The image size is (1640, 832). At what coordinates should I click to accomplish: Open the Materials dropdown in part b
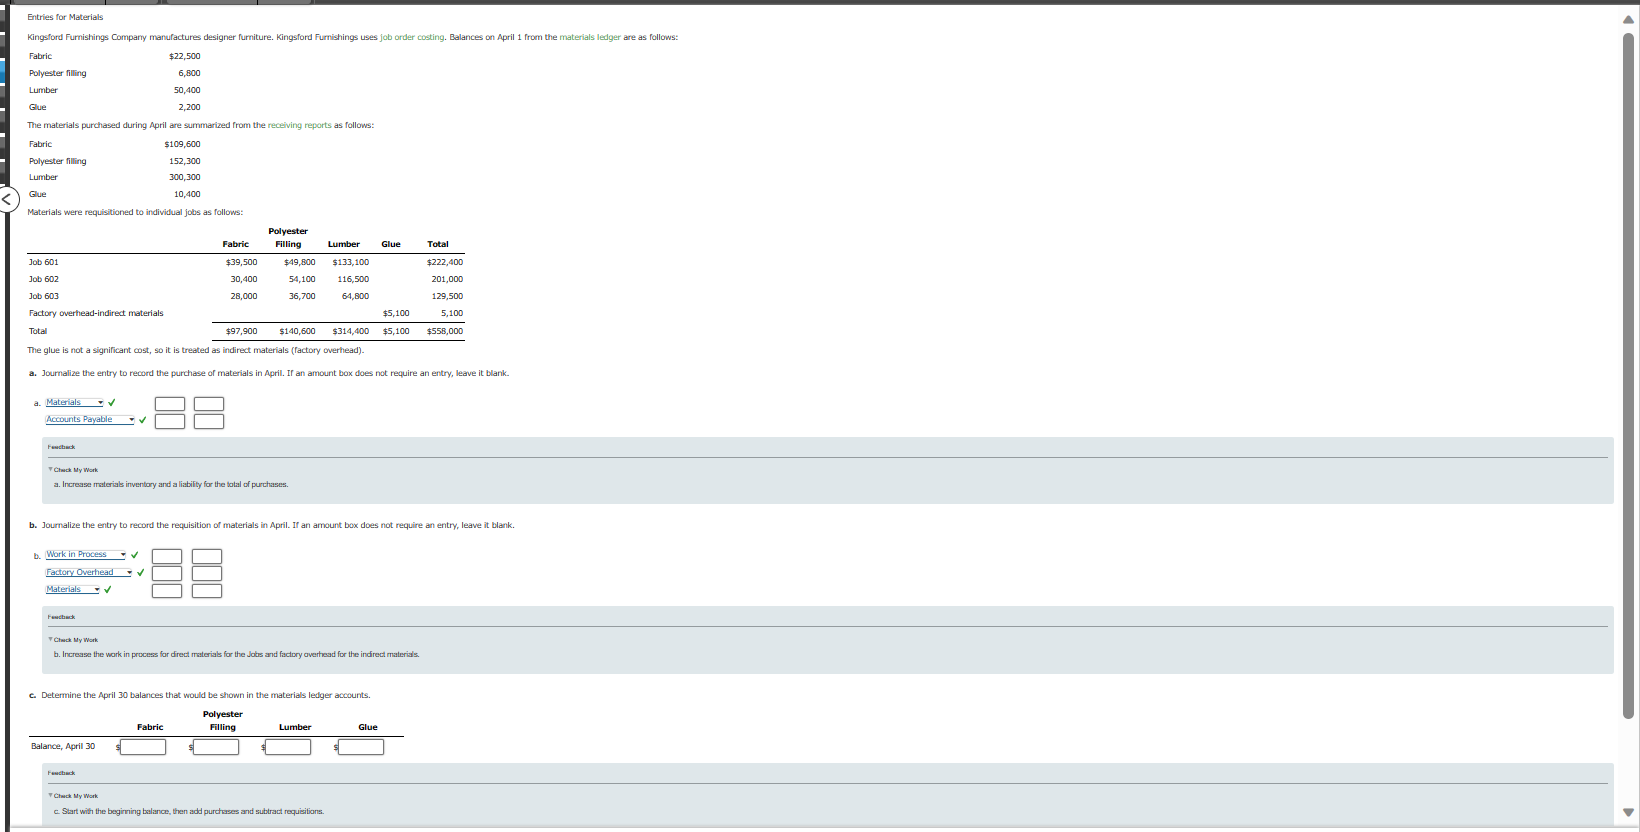tap(73, 590)
